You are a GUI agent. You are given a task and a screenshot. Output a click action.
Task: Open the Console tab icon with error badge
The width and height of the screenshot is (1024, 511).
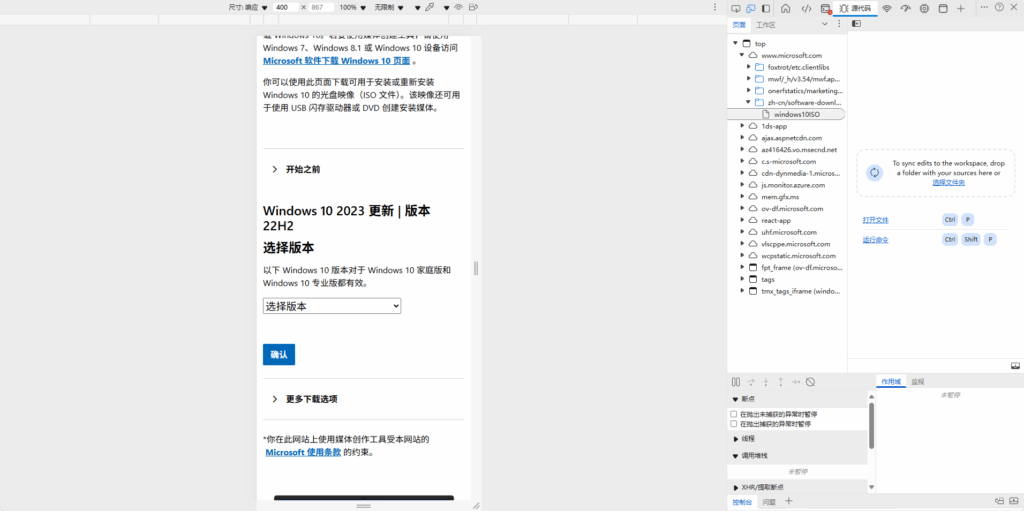(x=826, y=8)
